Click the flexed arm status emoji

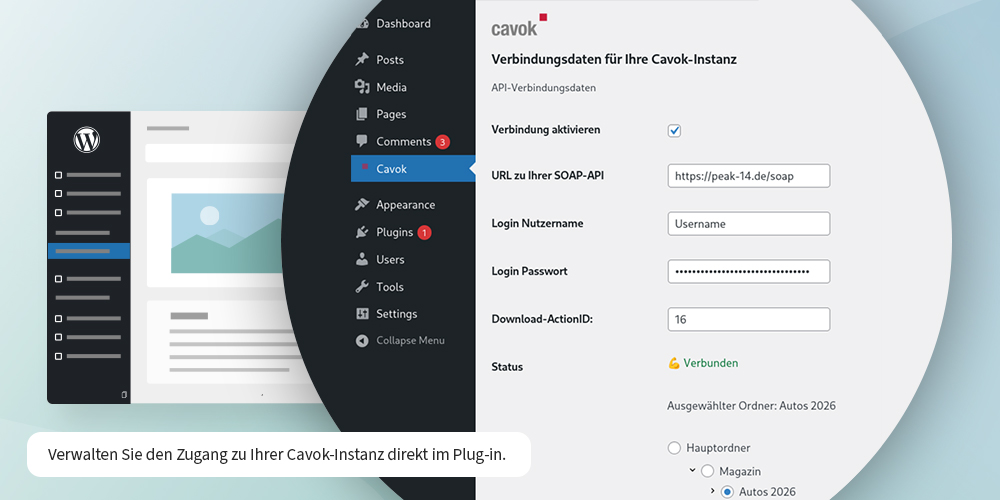coord(674,363)
